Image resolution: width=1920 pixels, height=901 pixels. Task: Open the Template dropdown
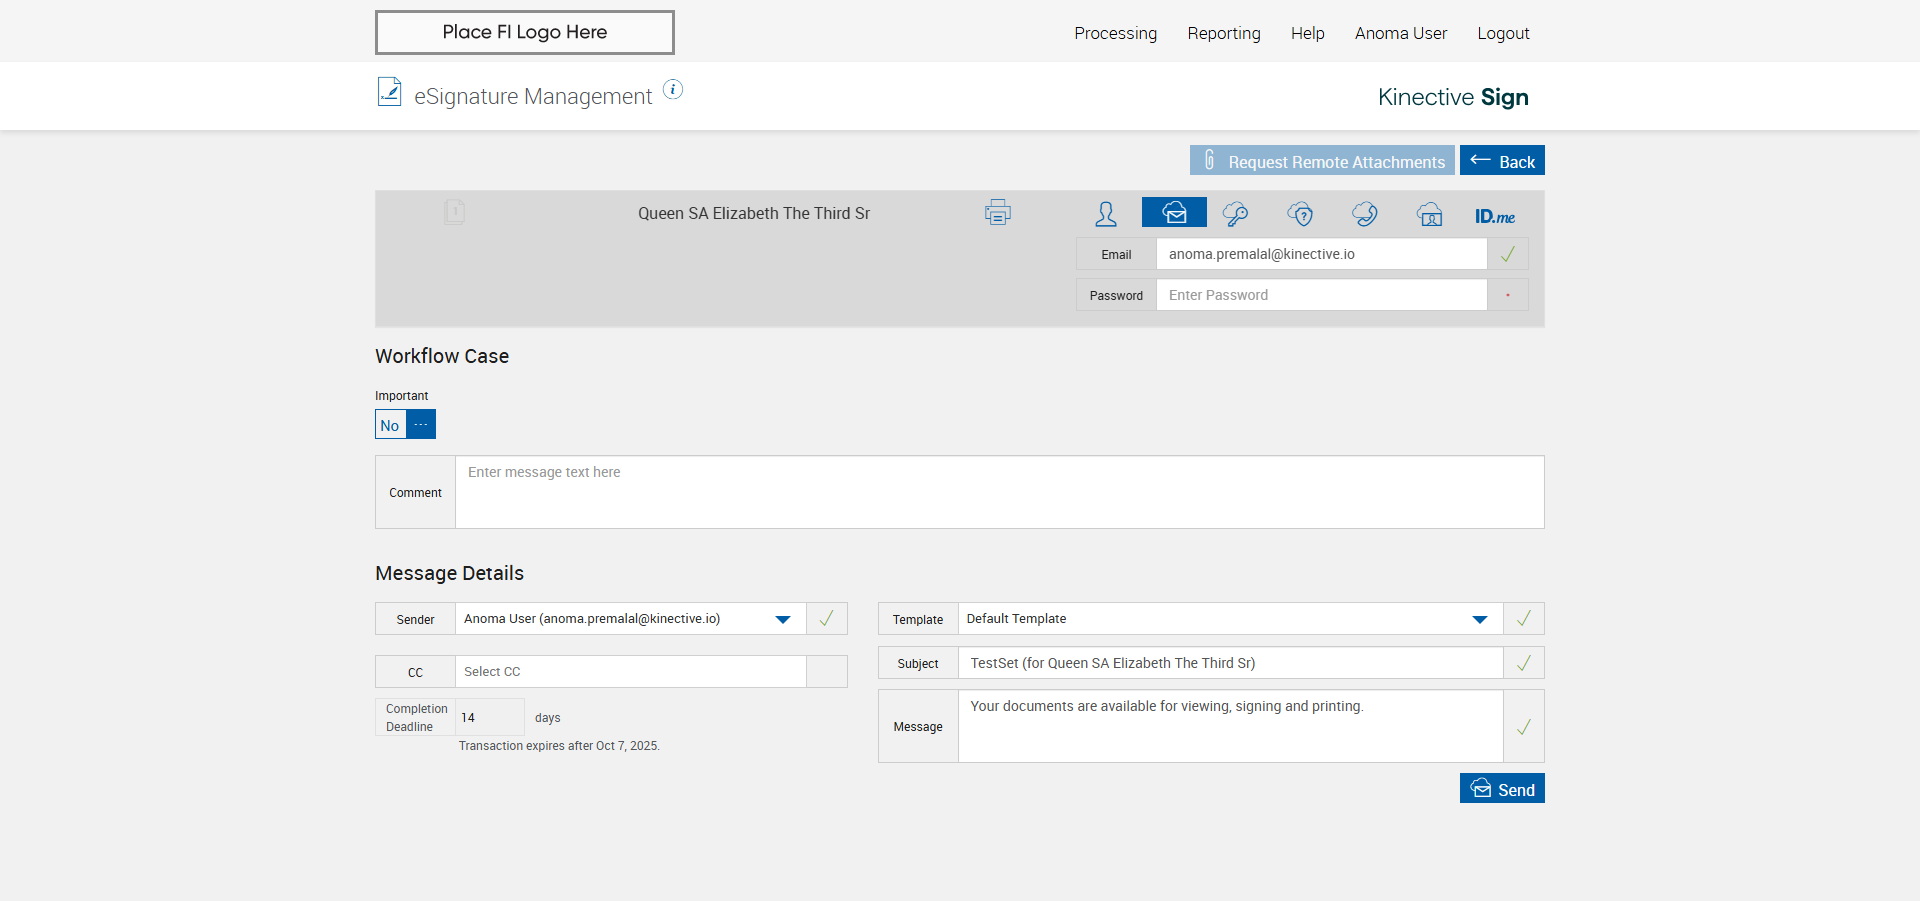point(1479,619)
